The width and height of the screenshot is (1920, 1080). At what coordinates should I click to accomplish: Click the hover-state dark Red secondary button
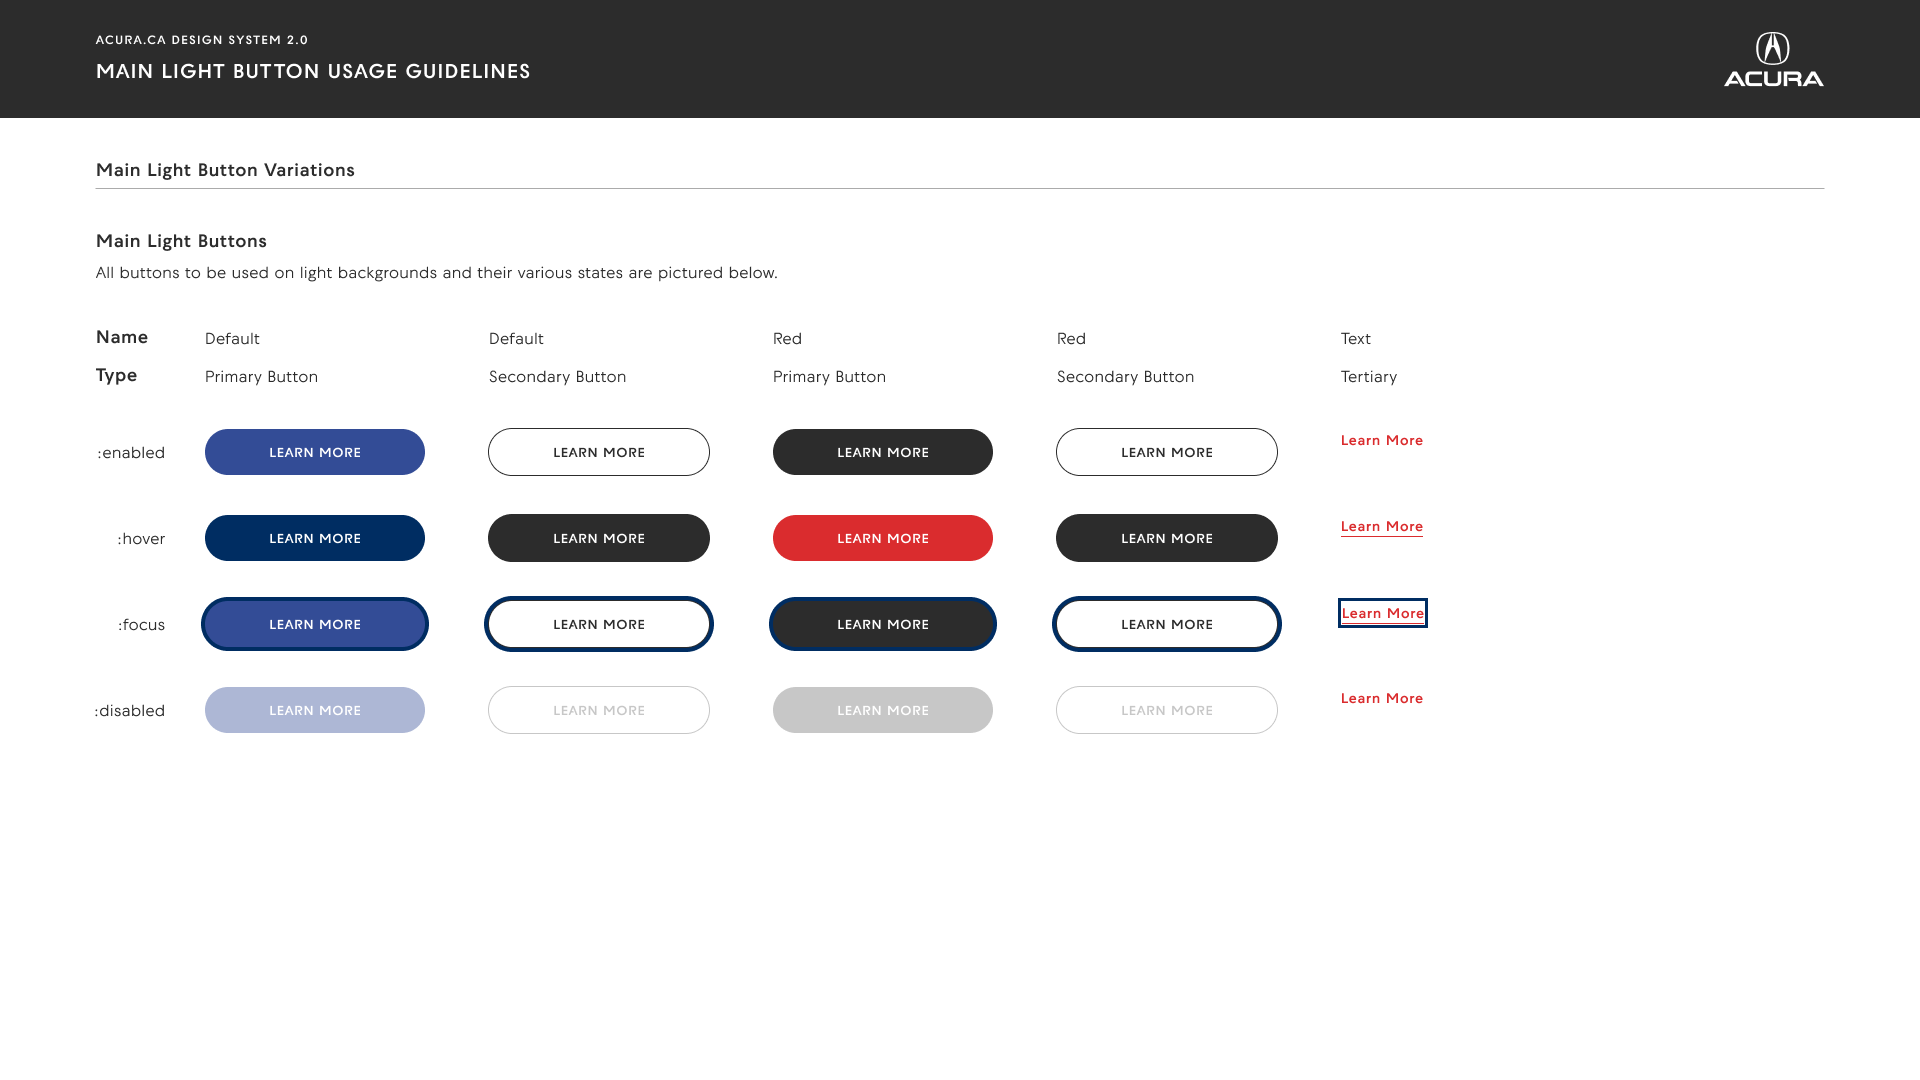pyautogui.click(x=1167, y=538)
